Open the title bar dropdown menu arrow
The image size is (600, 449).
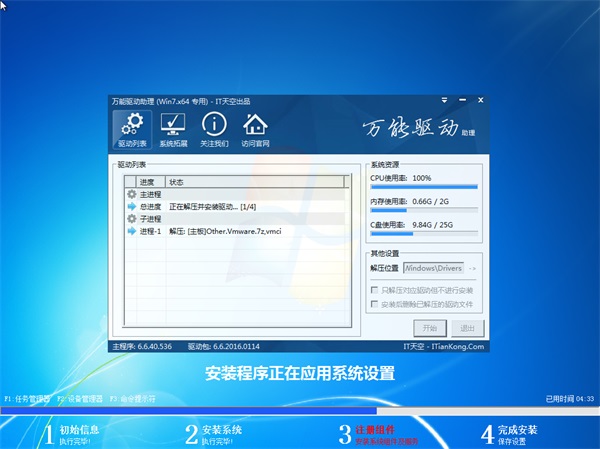point(444,102)
